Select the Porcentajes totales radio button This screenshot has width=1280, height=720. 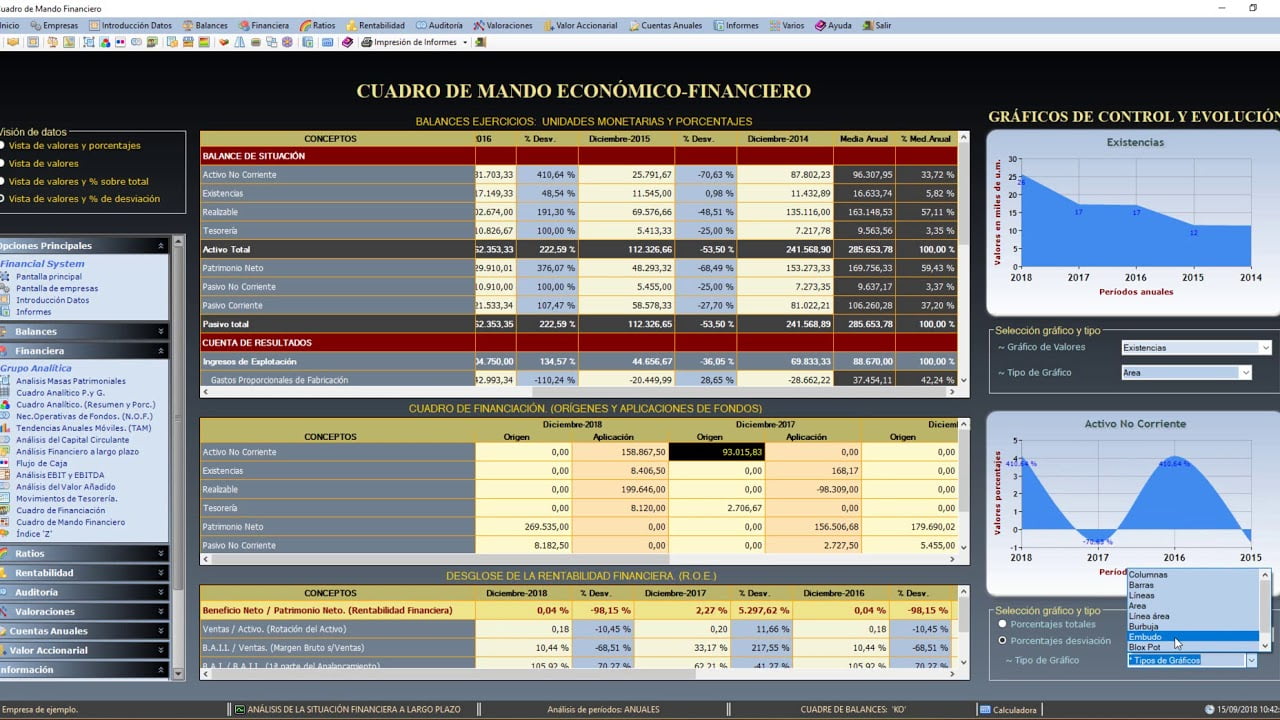click(x=1002, y=623)
